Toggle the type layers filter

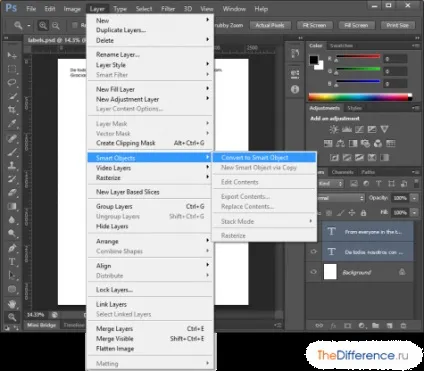(379, 184)
